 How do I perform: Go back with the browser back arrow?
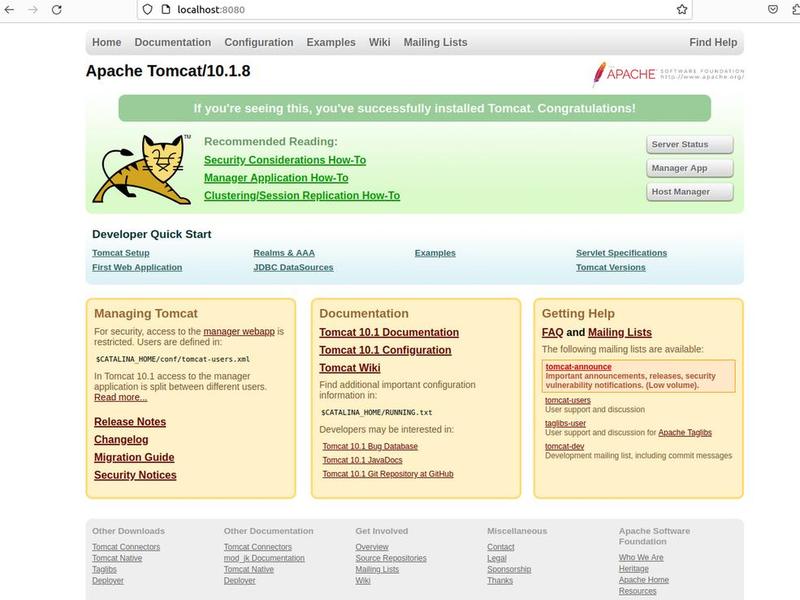point(9,10)
